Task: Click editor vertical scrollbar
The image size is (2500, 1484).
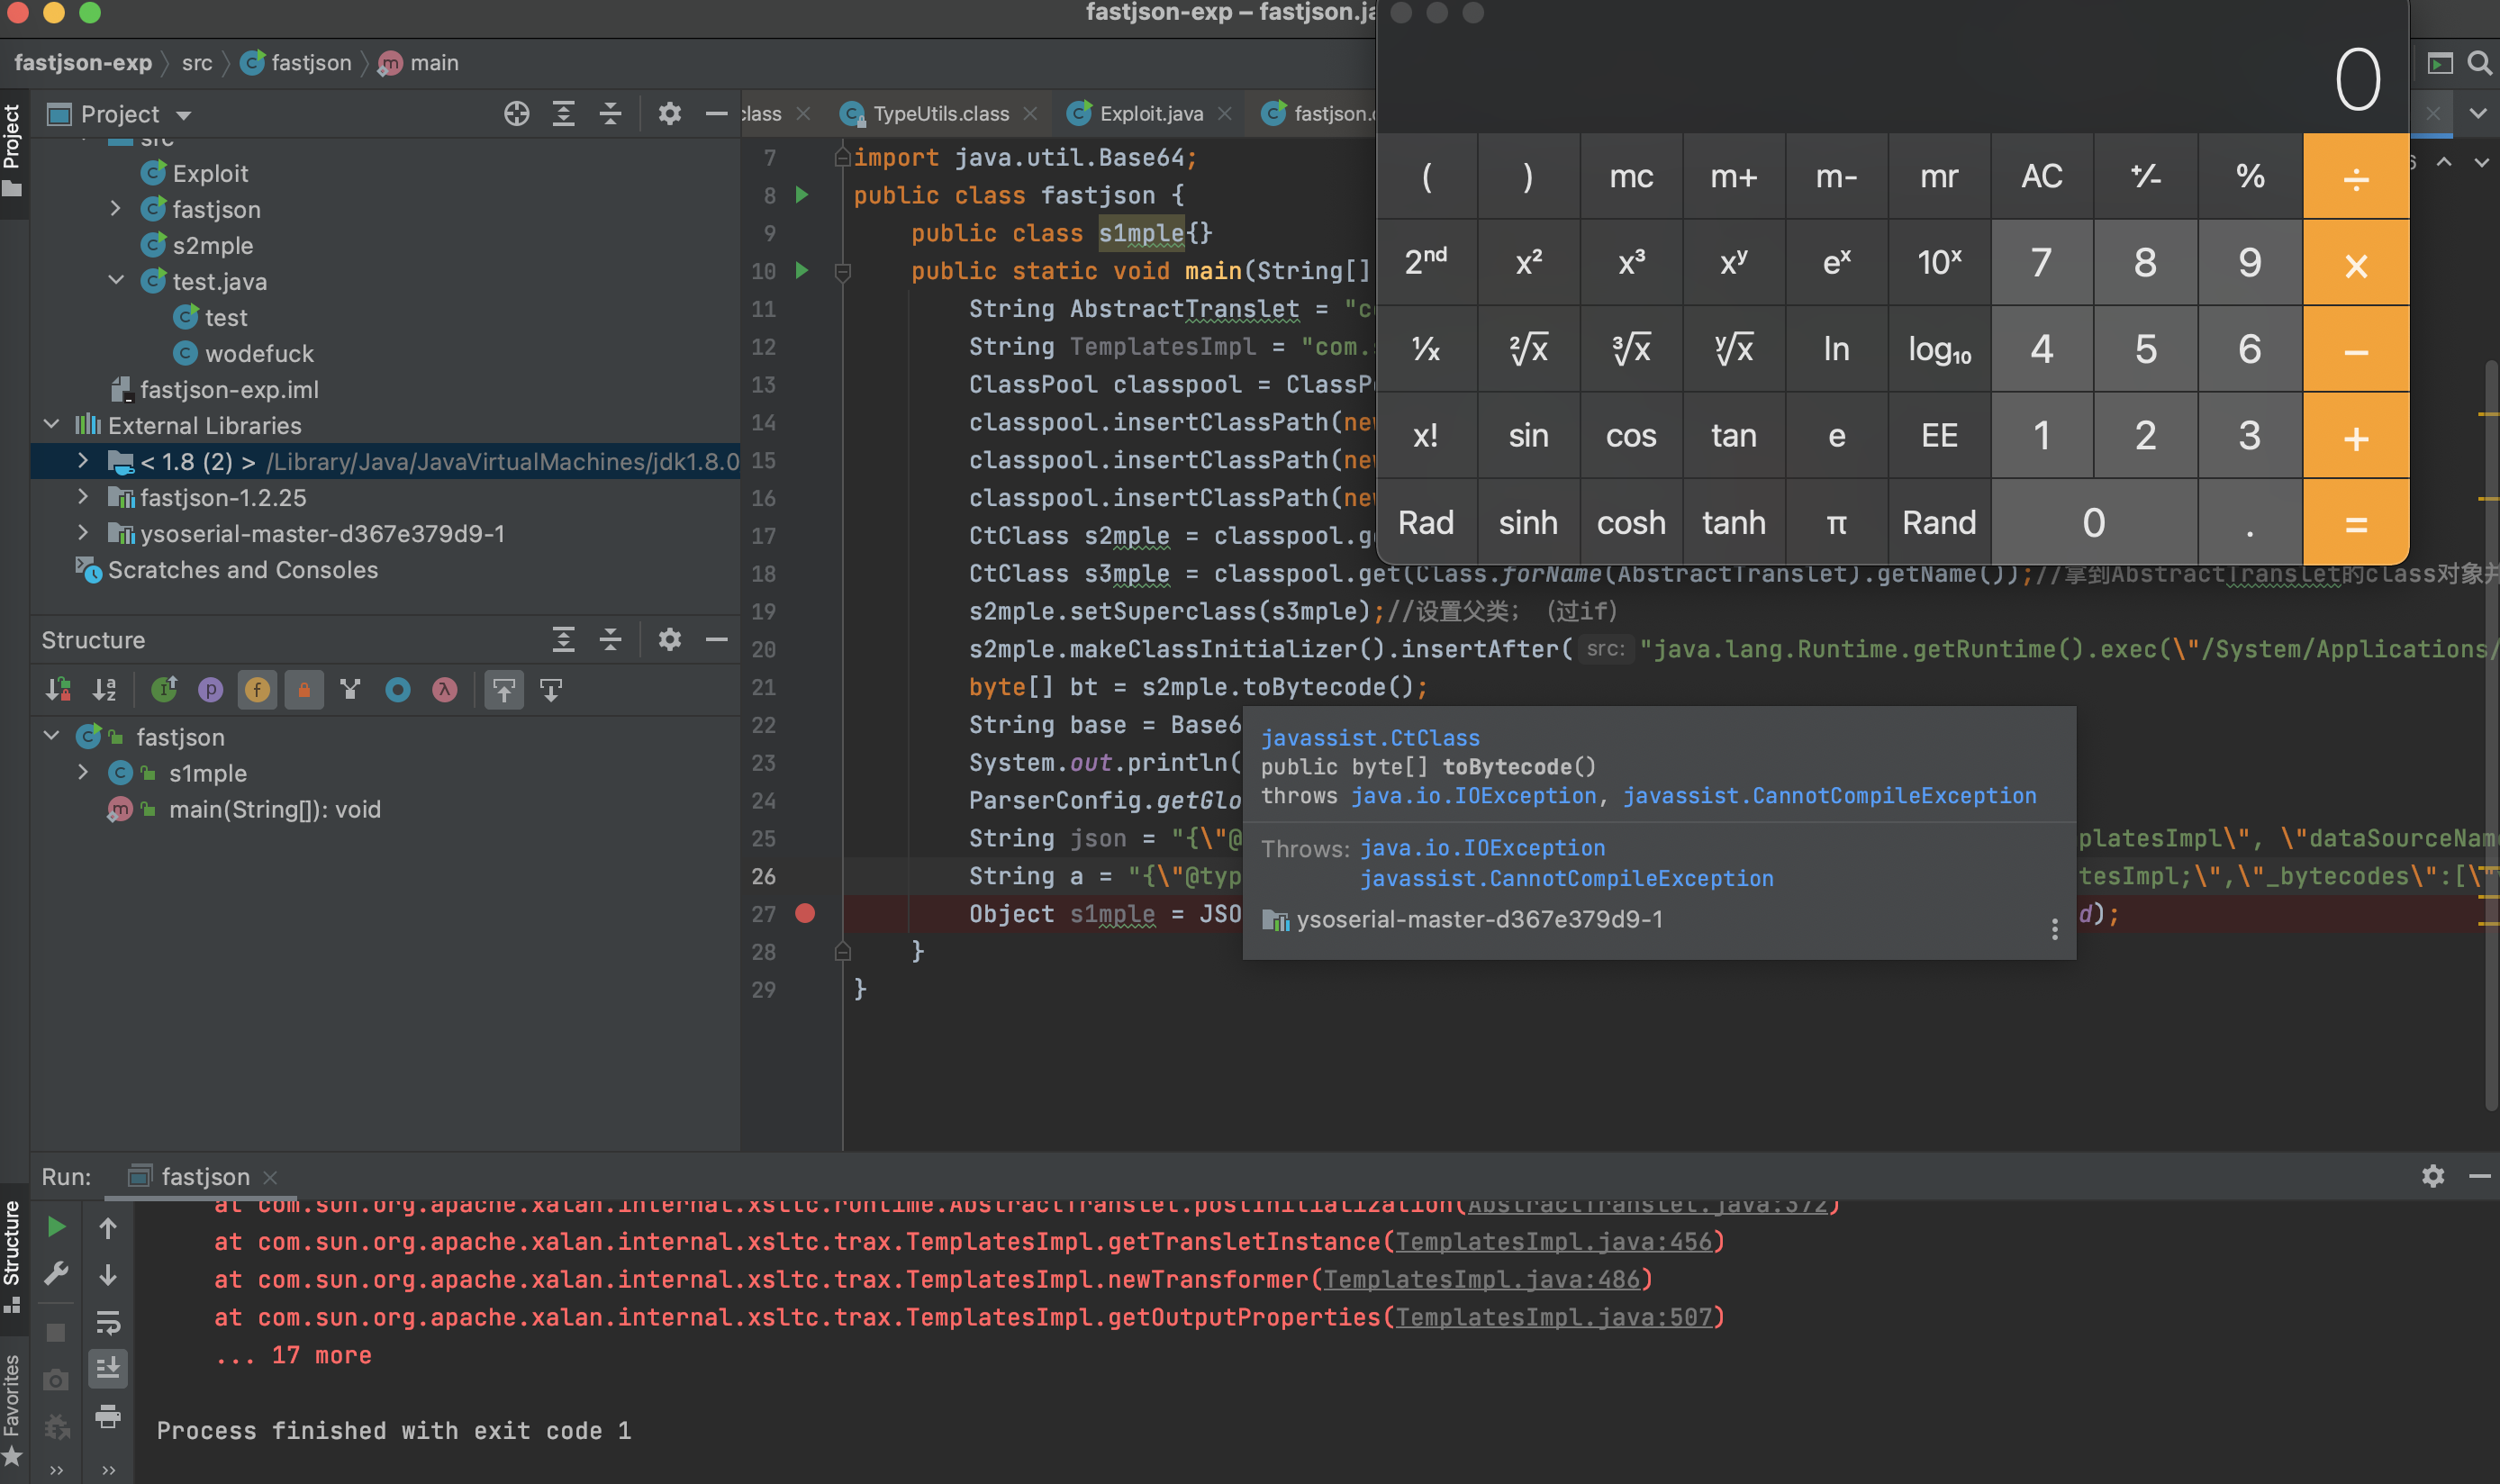Action: (2491, 735)
